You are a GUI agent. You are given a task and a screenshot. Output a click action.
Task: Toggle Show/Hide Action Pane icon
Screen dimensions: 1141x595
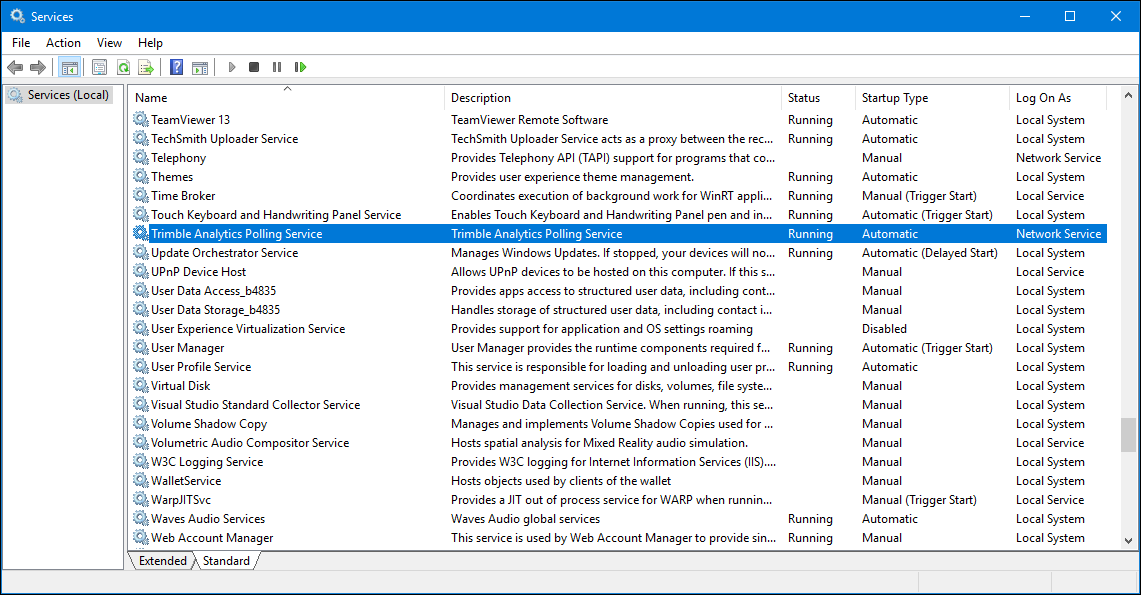pos(200,68)
